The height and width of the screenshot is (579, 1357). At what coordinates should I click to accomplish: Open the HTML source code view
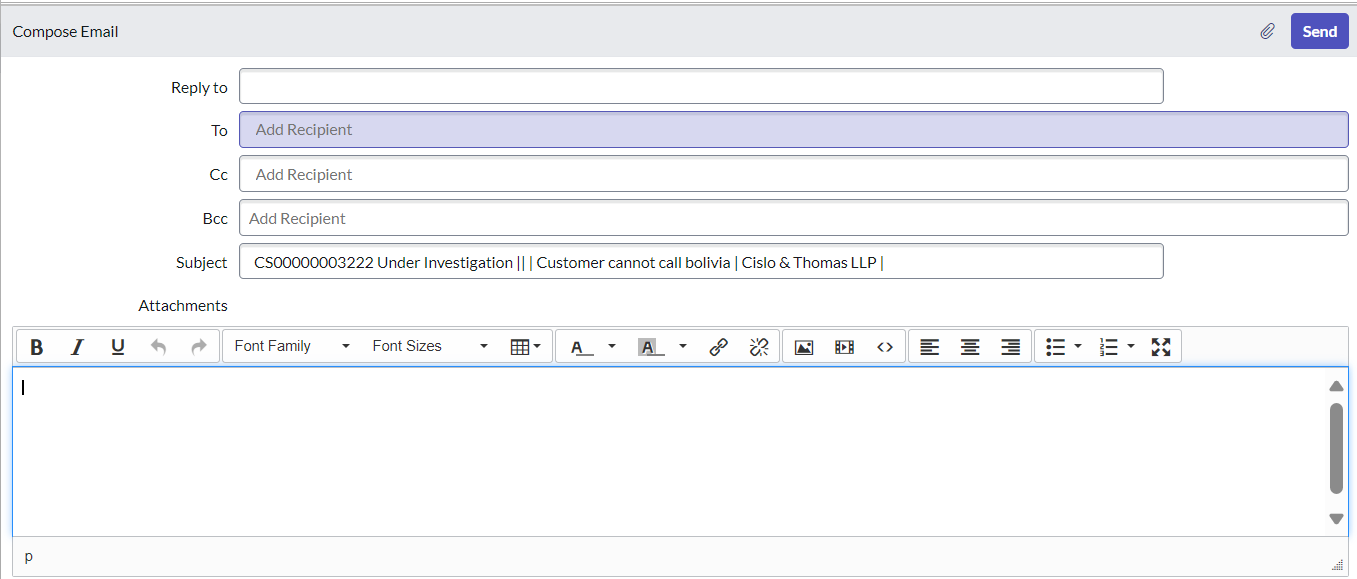[884, 346]
